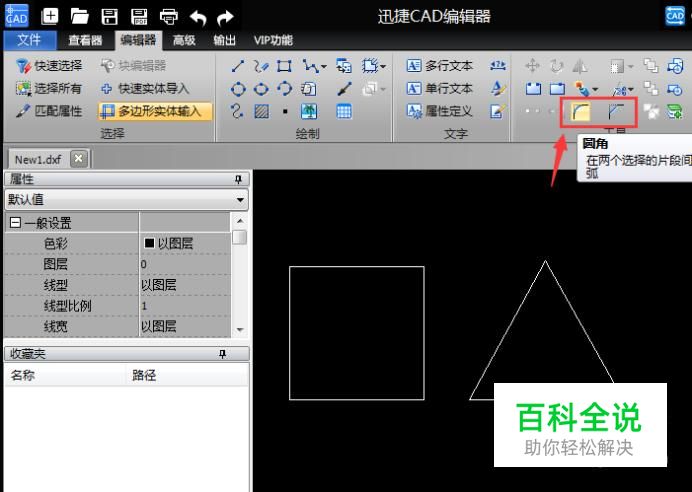Switch to the VIP功能 tab

(273, 41)
